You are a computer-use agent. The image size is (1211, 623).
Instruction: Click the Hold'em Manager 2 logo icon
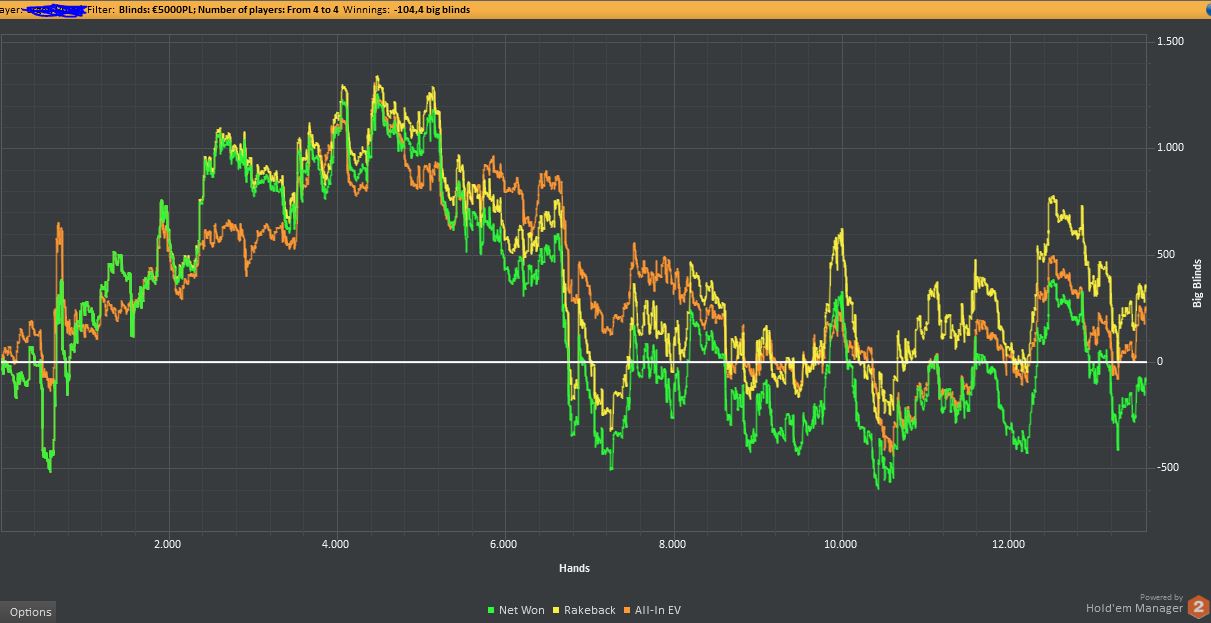click(x=1198, y=605)
